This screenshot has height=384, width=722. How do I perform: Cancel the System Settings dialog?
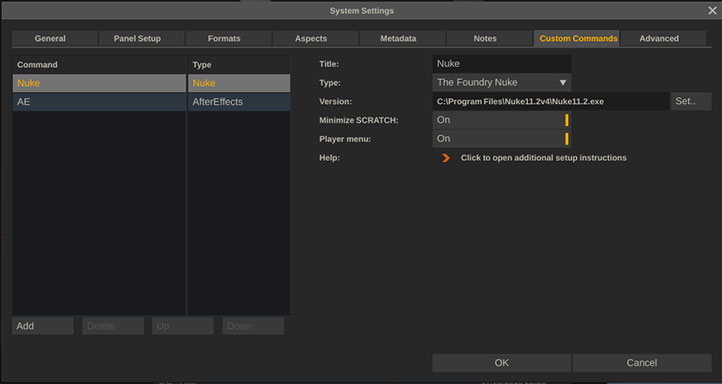642,363
